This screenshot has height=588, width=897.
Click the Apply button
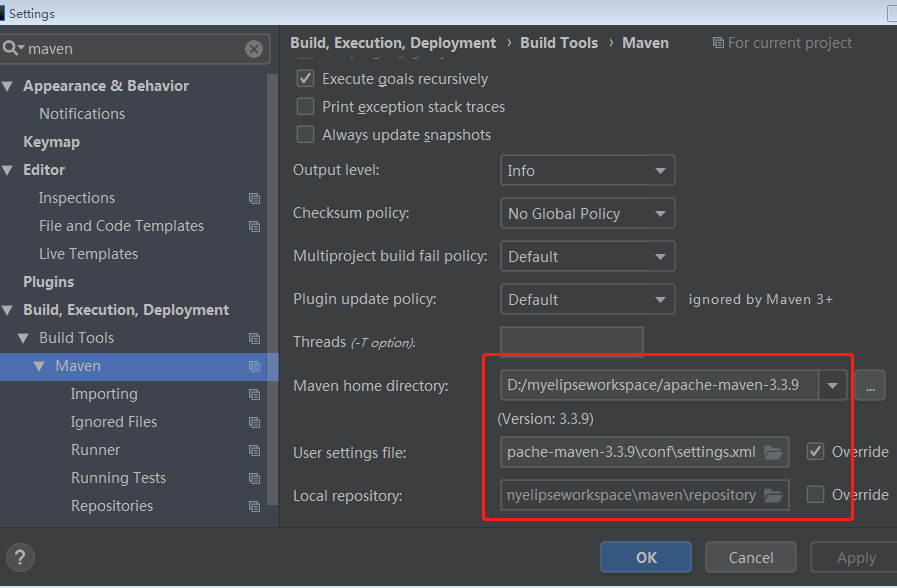(856, 558)
